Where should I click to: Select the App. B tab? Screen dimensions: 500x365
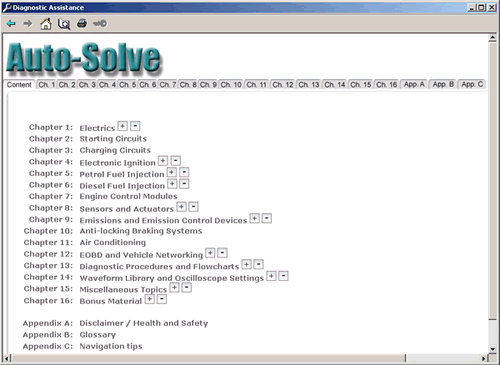pyautogui.click(x=443, y=84)
